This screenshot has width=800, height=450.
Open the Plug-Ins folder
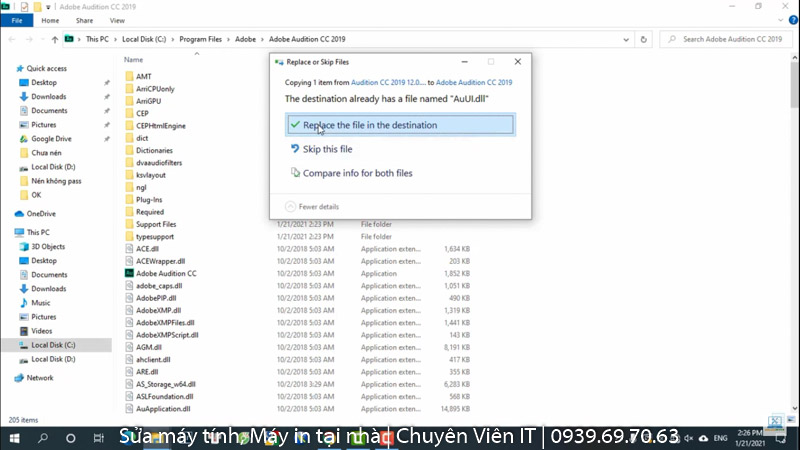[x=149, y=199]
